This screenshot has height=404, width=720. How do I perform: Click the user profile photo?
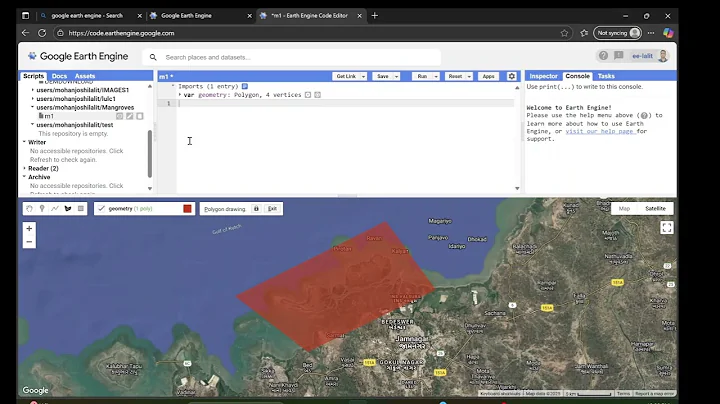pyautogui.click(x=663, y=56)
